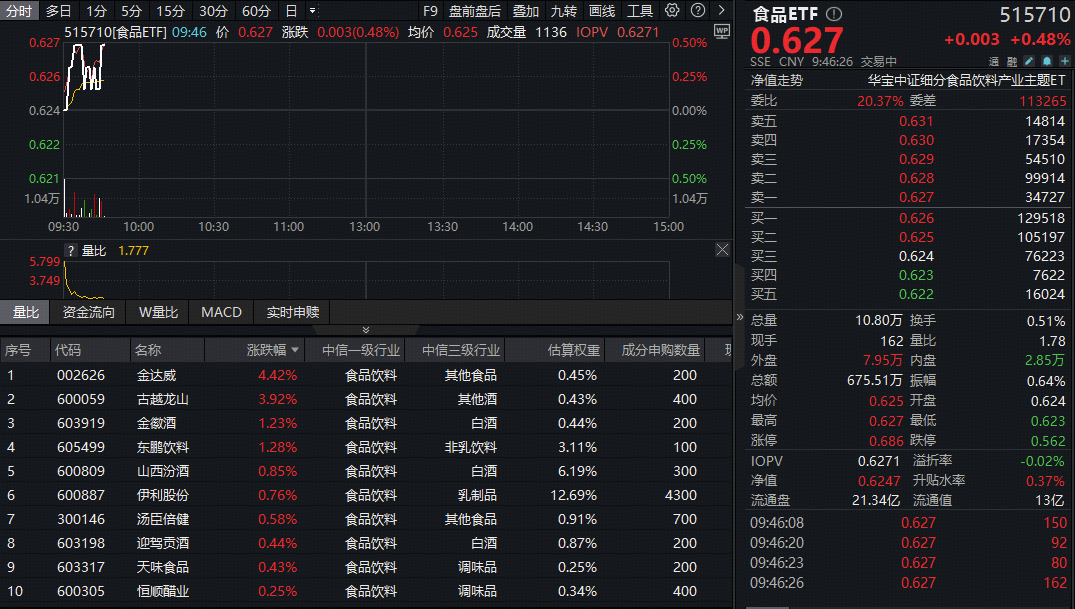Click the 通 marker in the quote panel

(x=994, y=62)
